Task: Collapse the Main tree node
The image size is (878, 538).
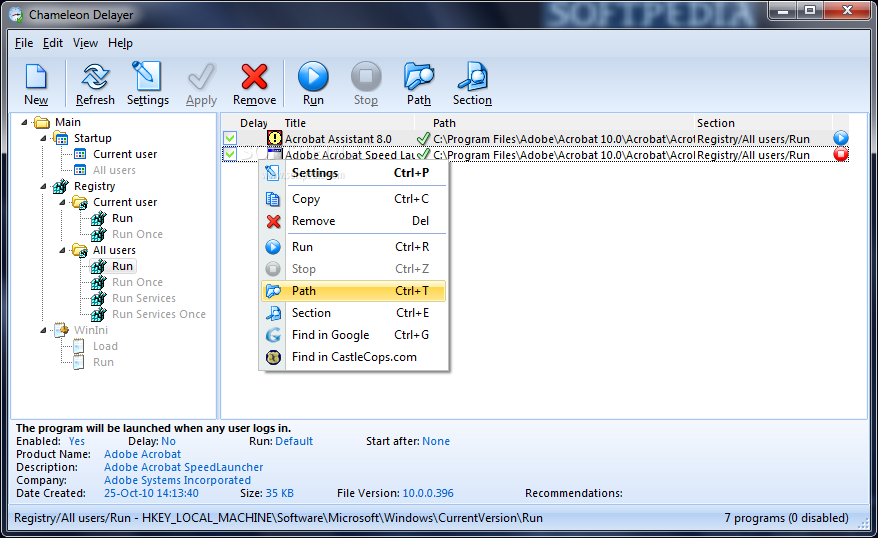Action: tap(24, 122)
